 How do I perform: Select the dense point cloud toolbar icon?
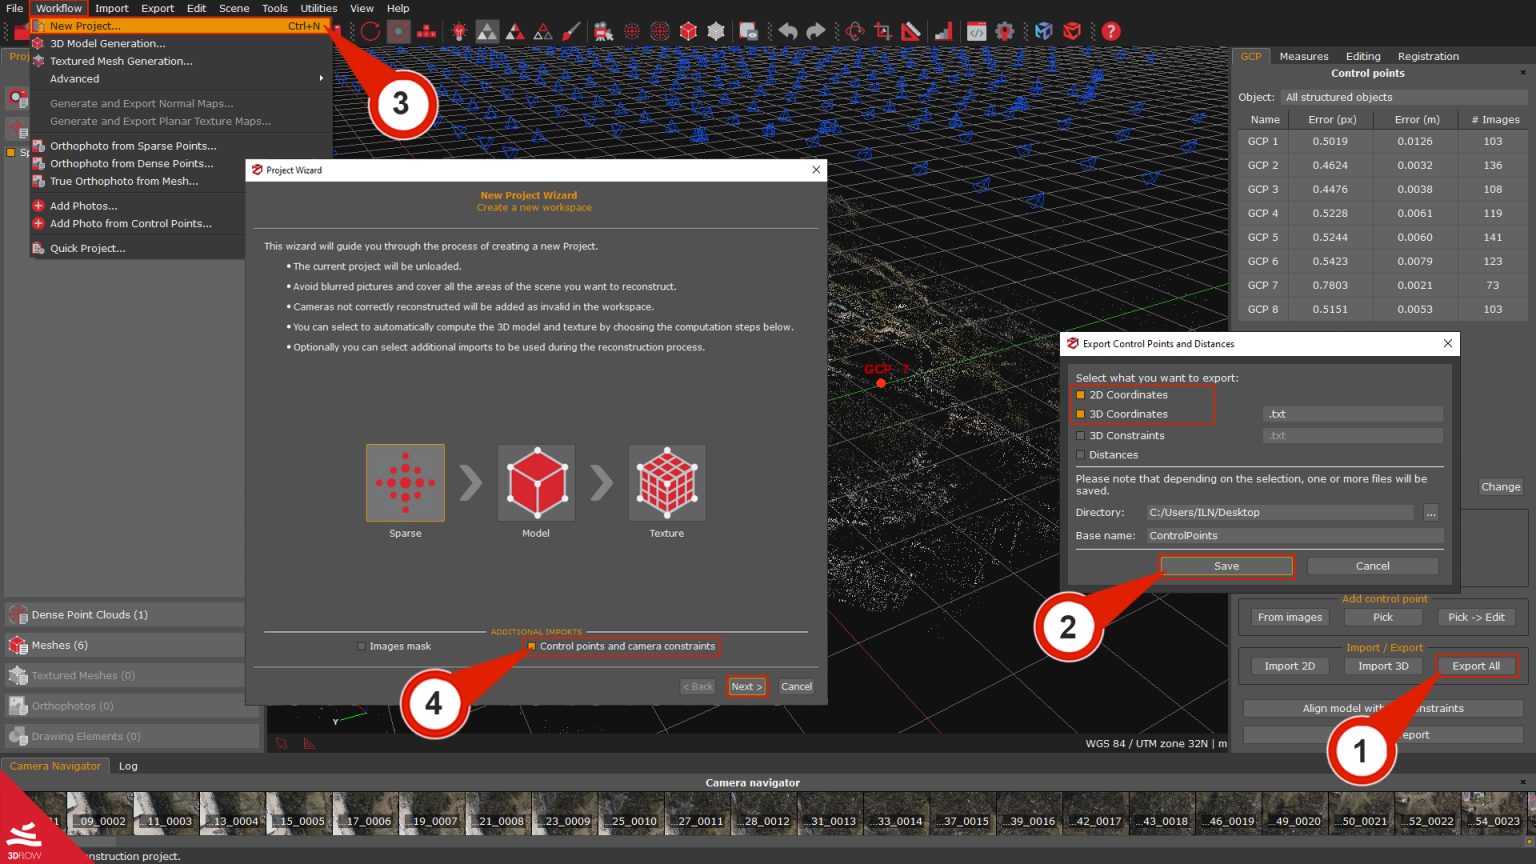tap(658, 31)
